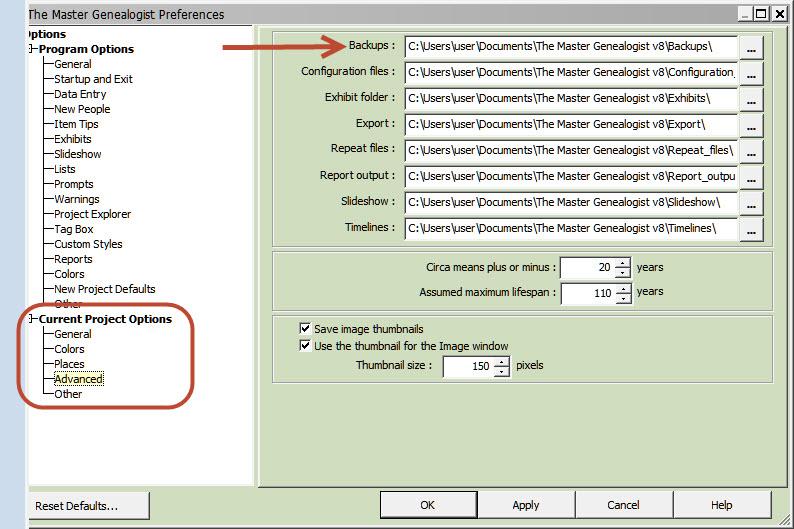Screen dimensions: 794x529
Task: Maximize the Preferences window
Action: pyautogui.click(x=761, y=14)
